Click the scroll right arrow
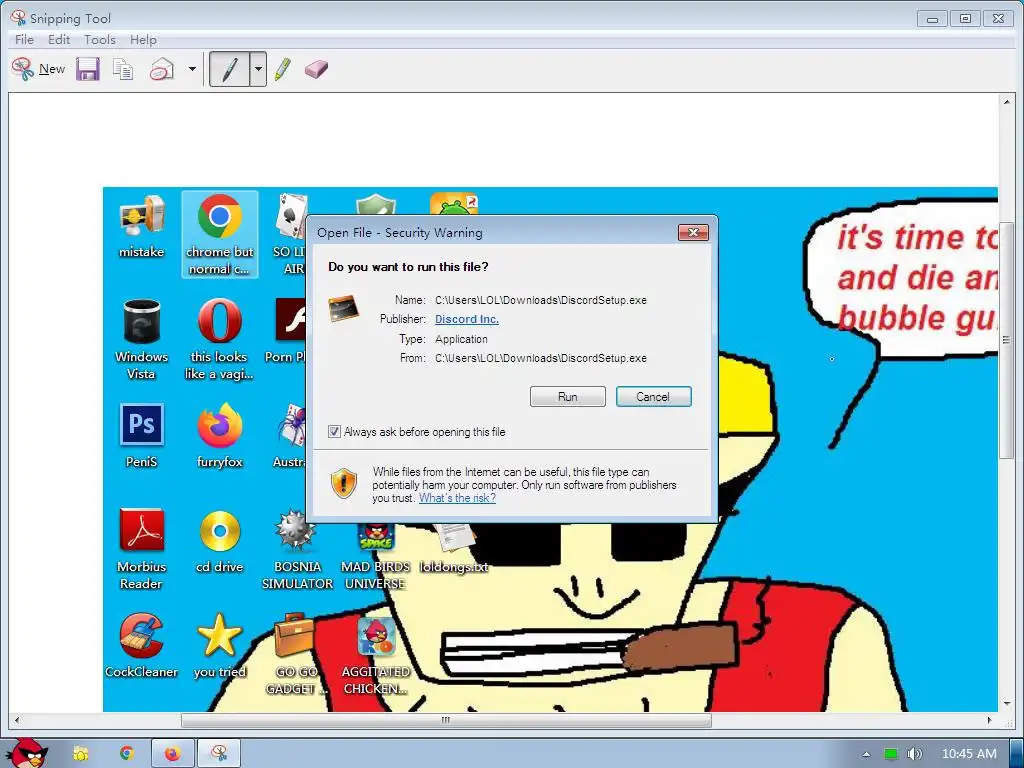The image size is (1024, 768). coord(989,720)
